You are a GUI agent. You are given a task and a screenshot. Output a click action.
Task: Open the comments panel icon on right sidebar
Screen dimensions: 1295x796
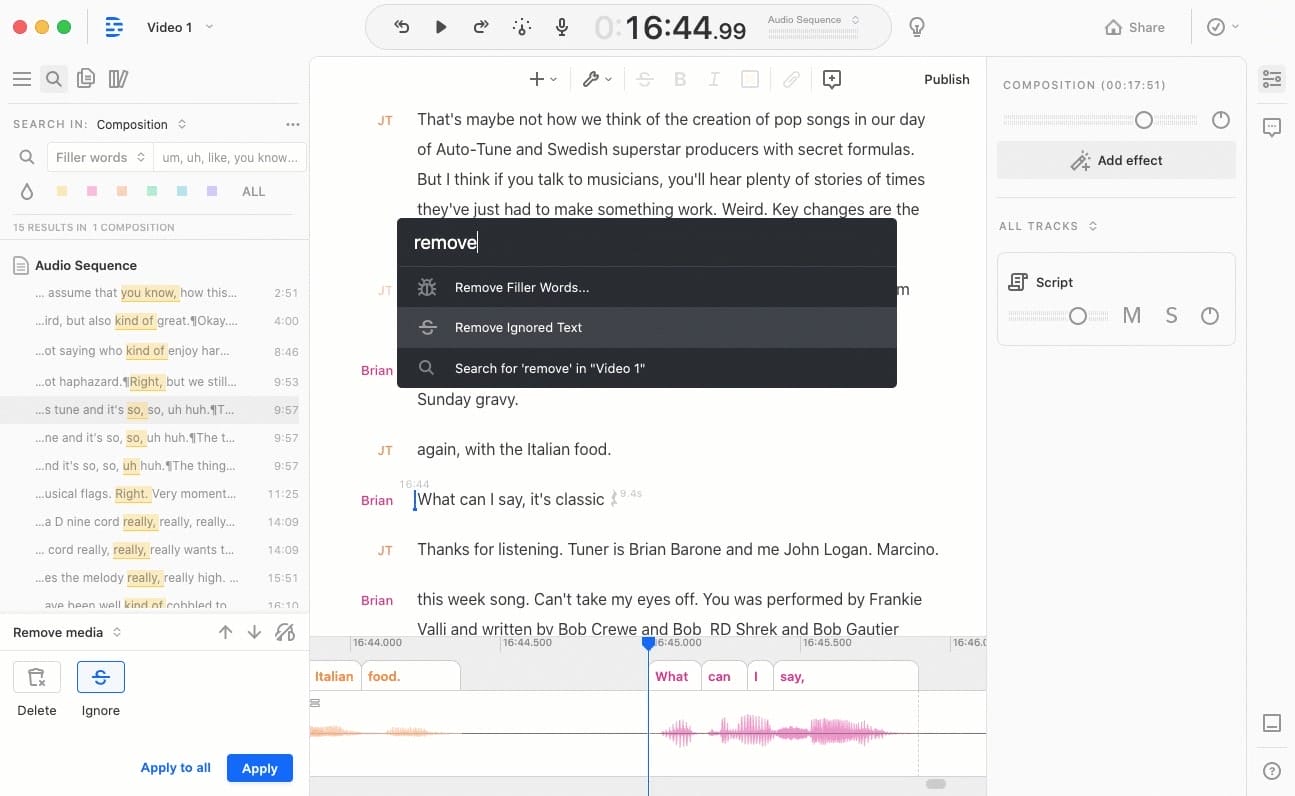tap(1272, 127)
